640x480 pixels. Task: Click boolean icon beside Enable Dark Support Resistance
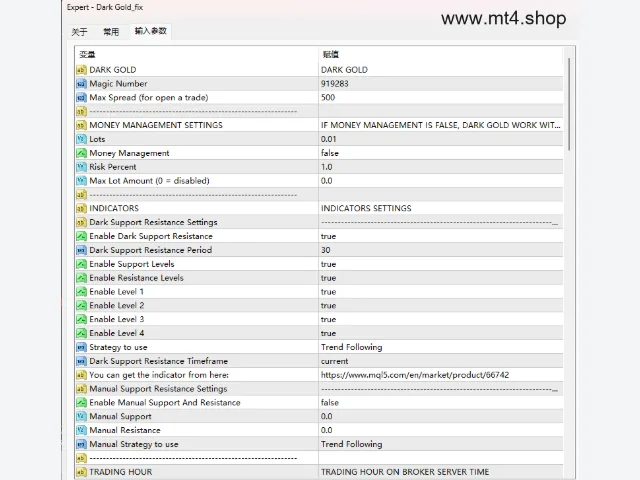coord(81,236)
